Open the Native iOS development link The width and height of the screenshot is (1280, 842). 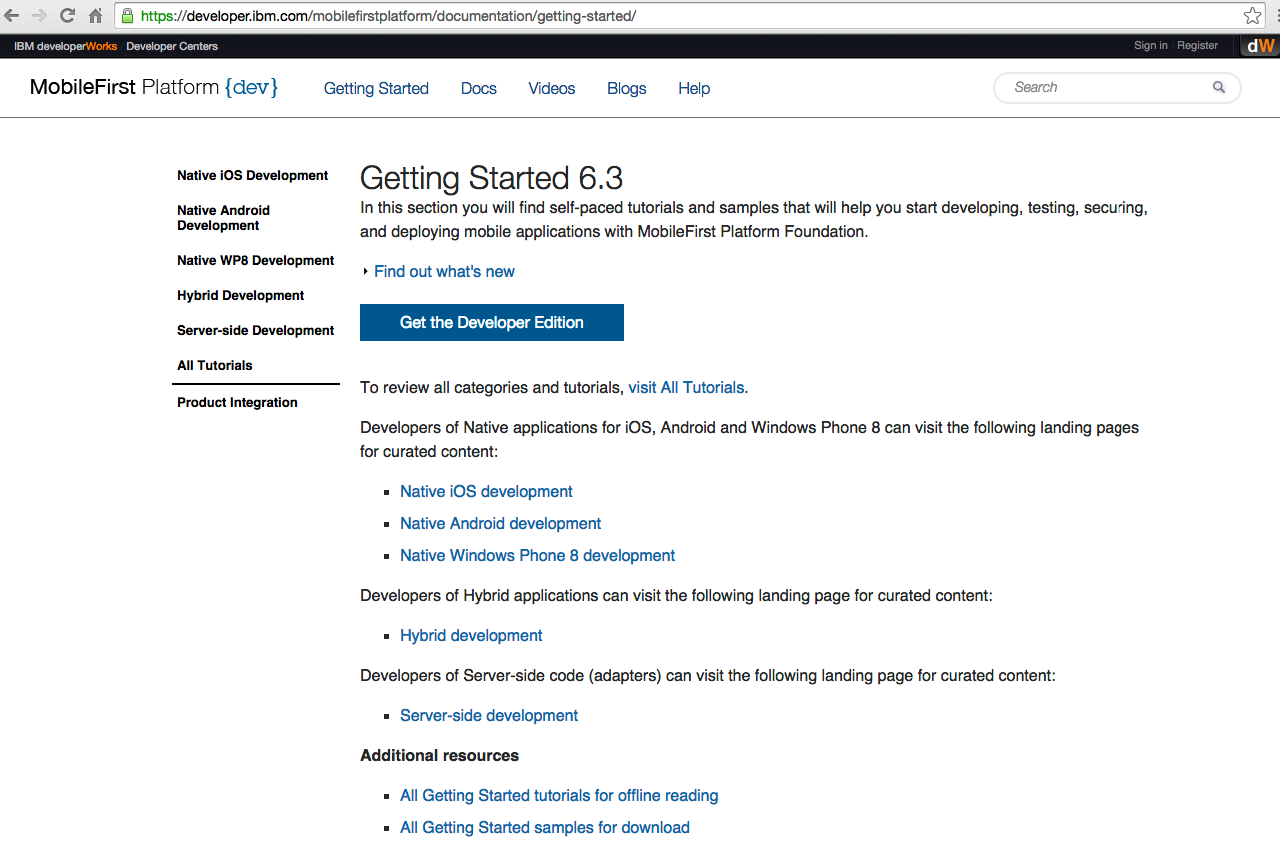tap(486, 491)
